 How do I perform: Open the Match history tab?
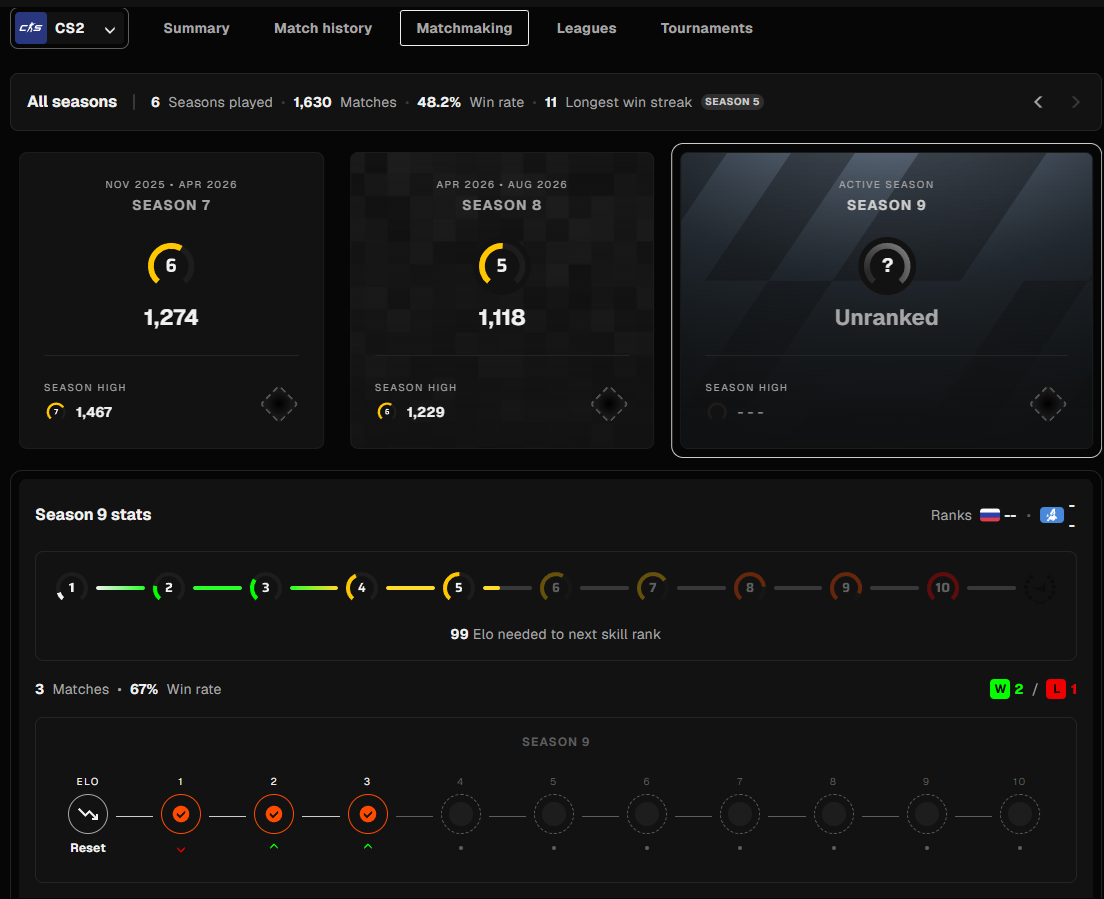pyautogui.click(x=322, y=28)
